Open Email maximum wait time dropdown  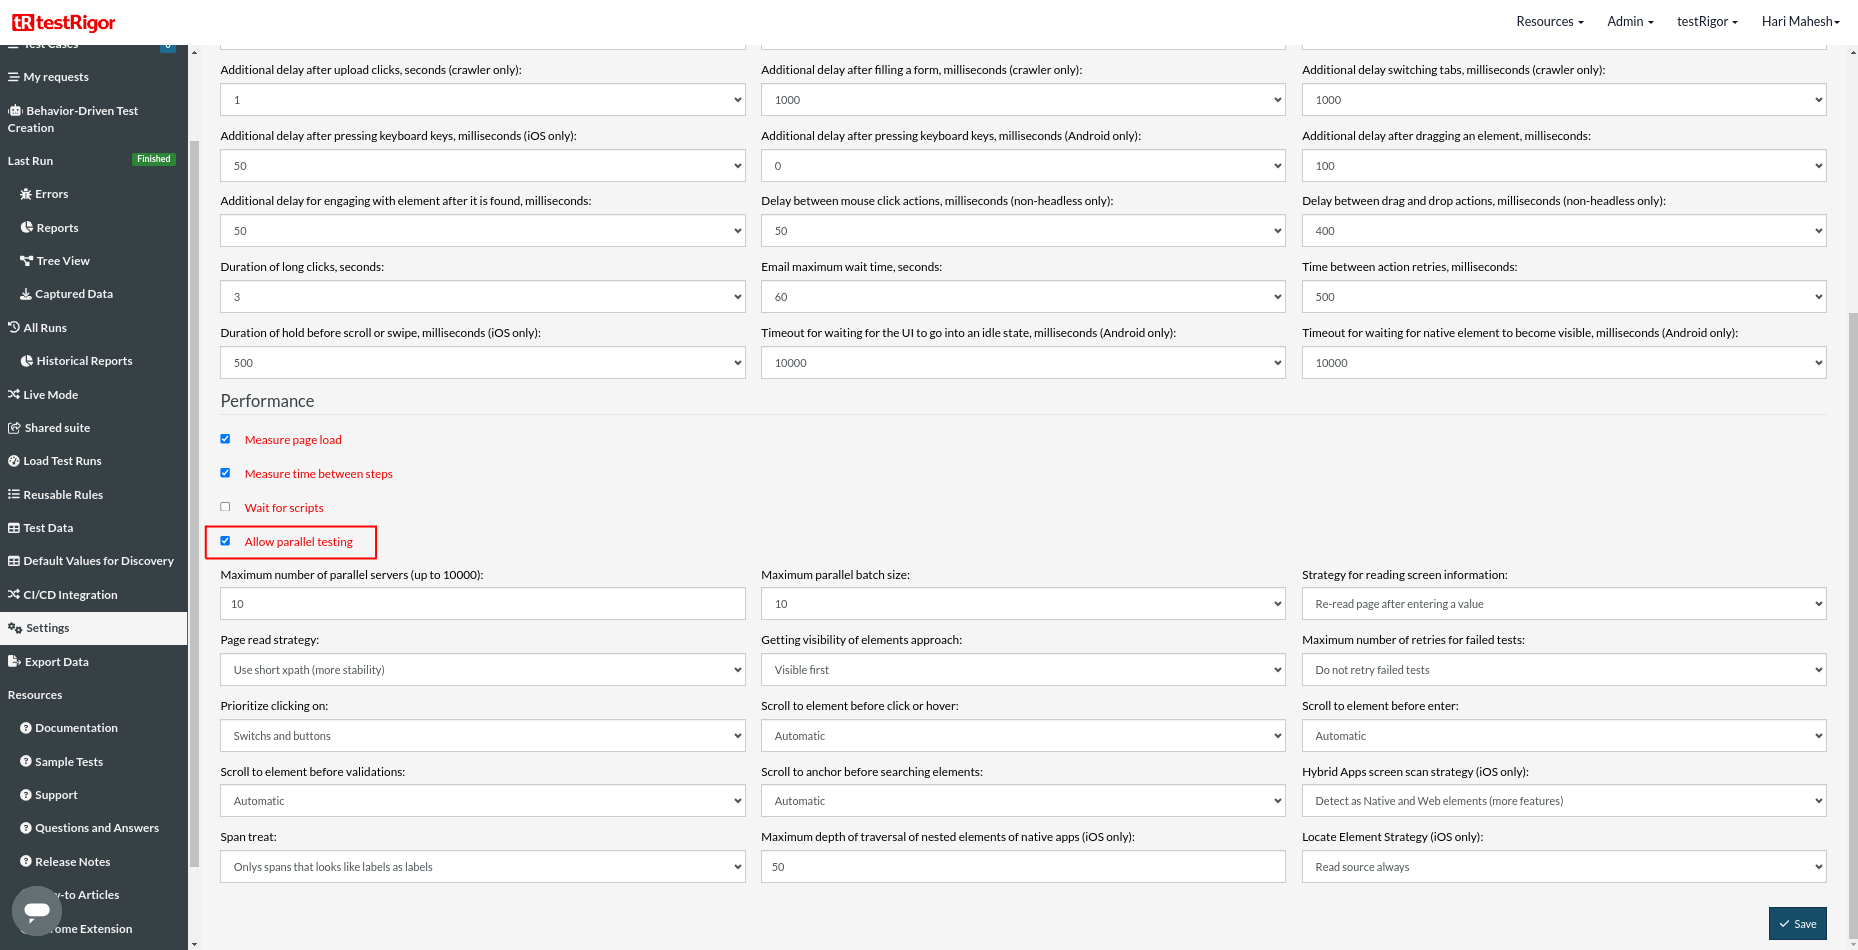[x=1022, y=297]
